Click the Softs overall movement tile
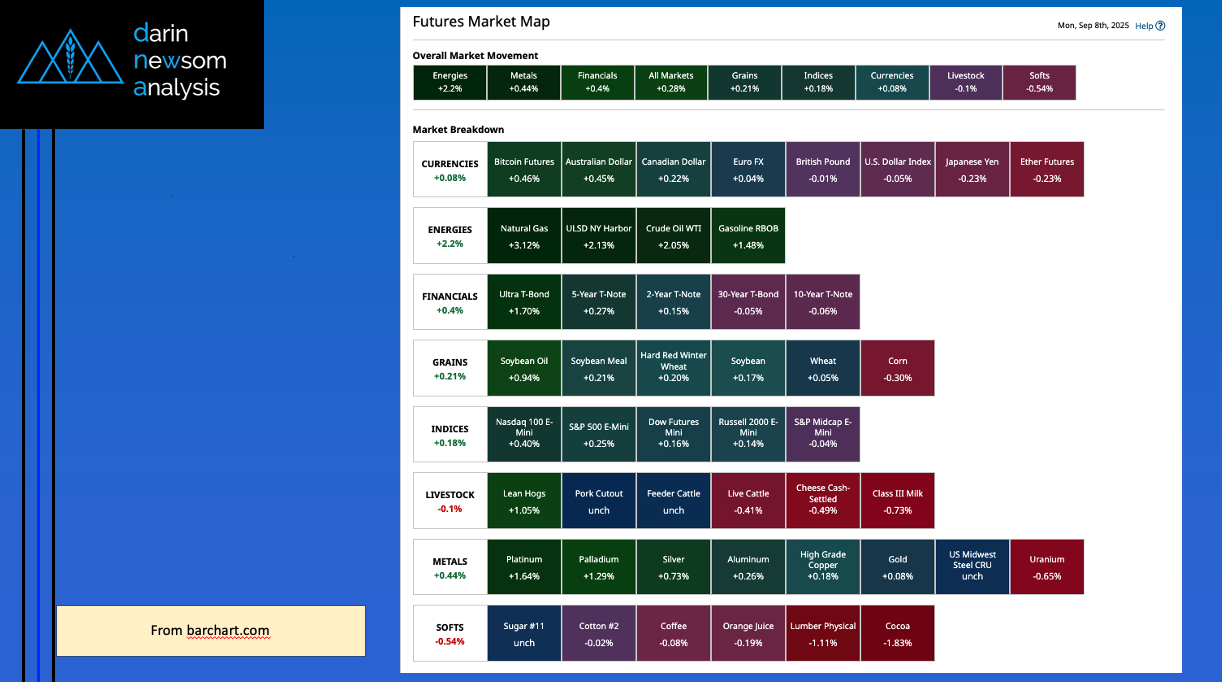 coord(1039,83)
